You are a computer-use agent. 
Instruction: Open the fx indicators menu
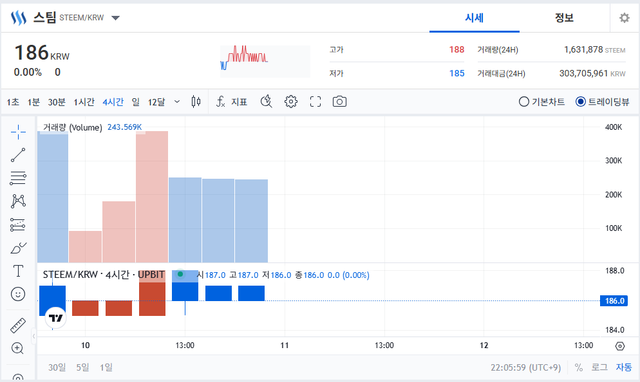tap(231, 102)
